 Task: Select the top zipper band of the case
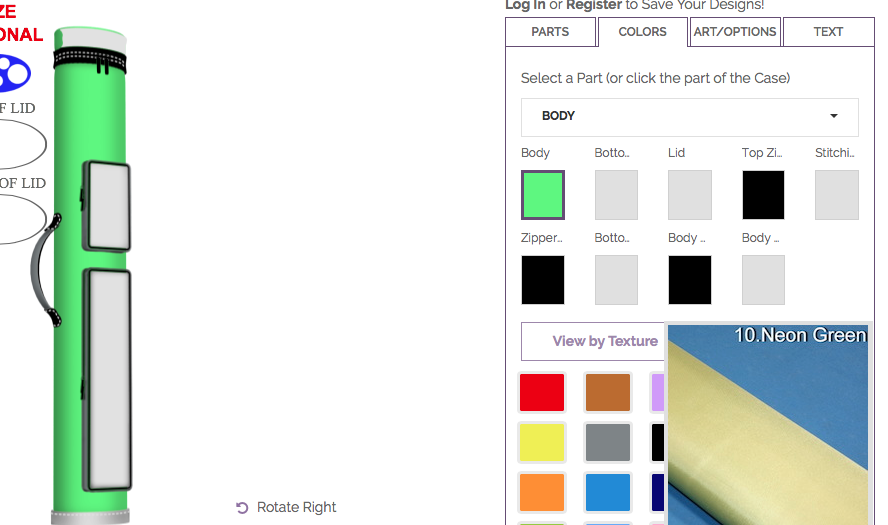tap(89, 61)
